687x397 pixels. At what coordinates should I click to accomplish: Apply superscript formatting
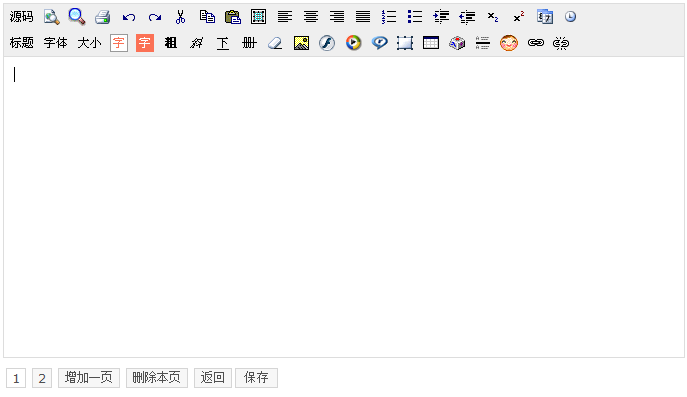pos(519,17)
